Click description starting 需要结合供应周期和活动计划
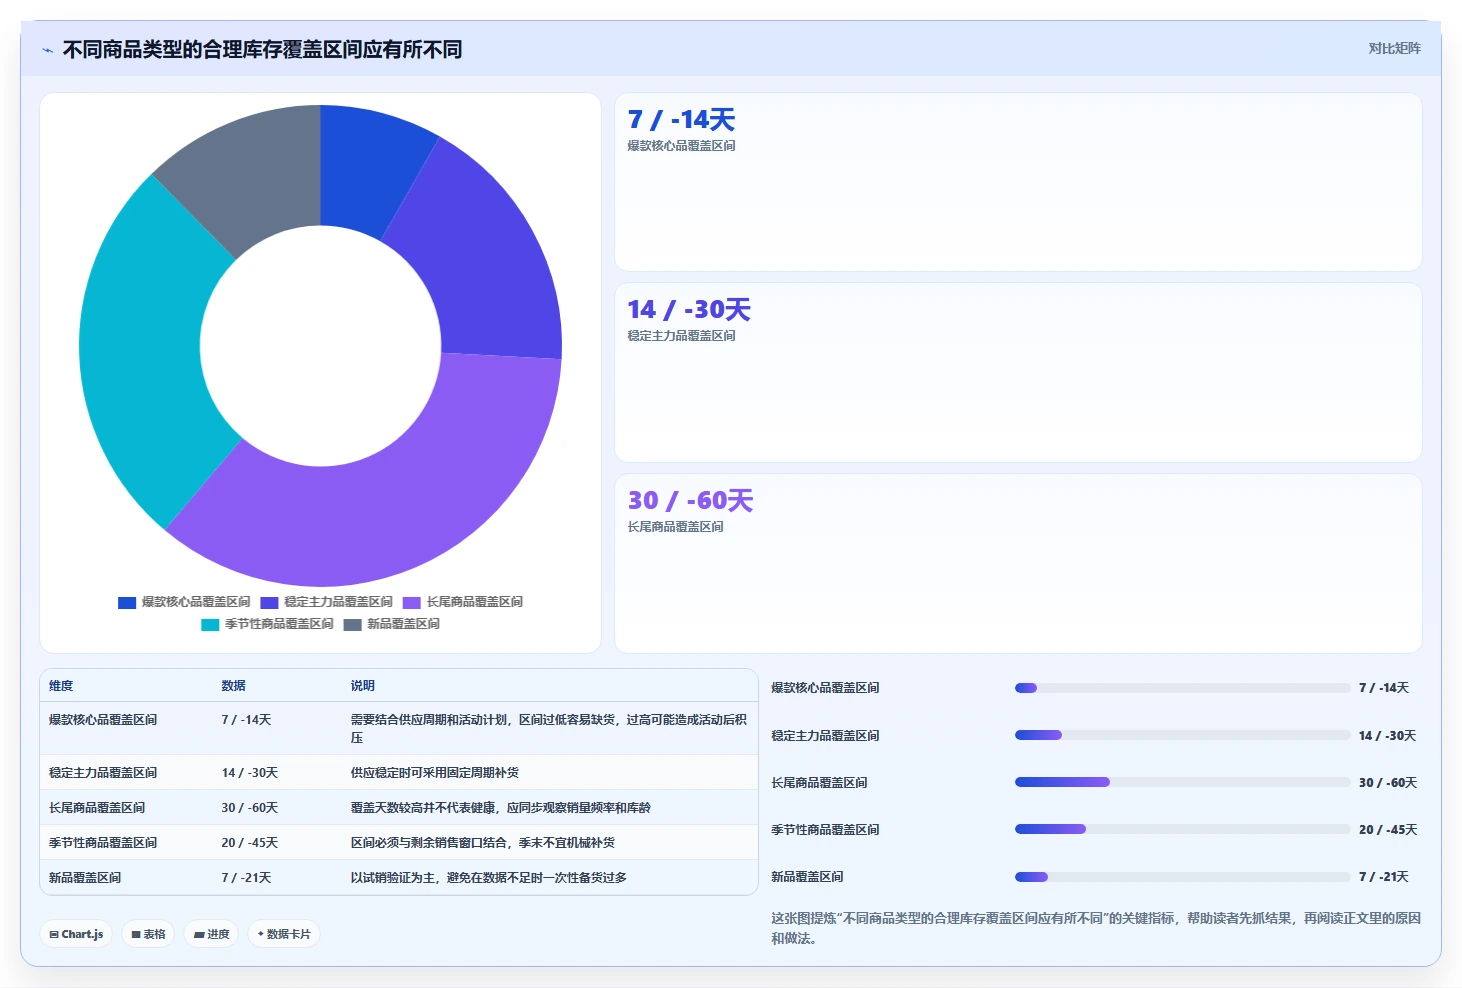The image size is (1462, 988). 548,729
